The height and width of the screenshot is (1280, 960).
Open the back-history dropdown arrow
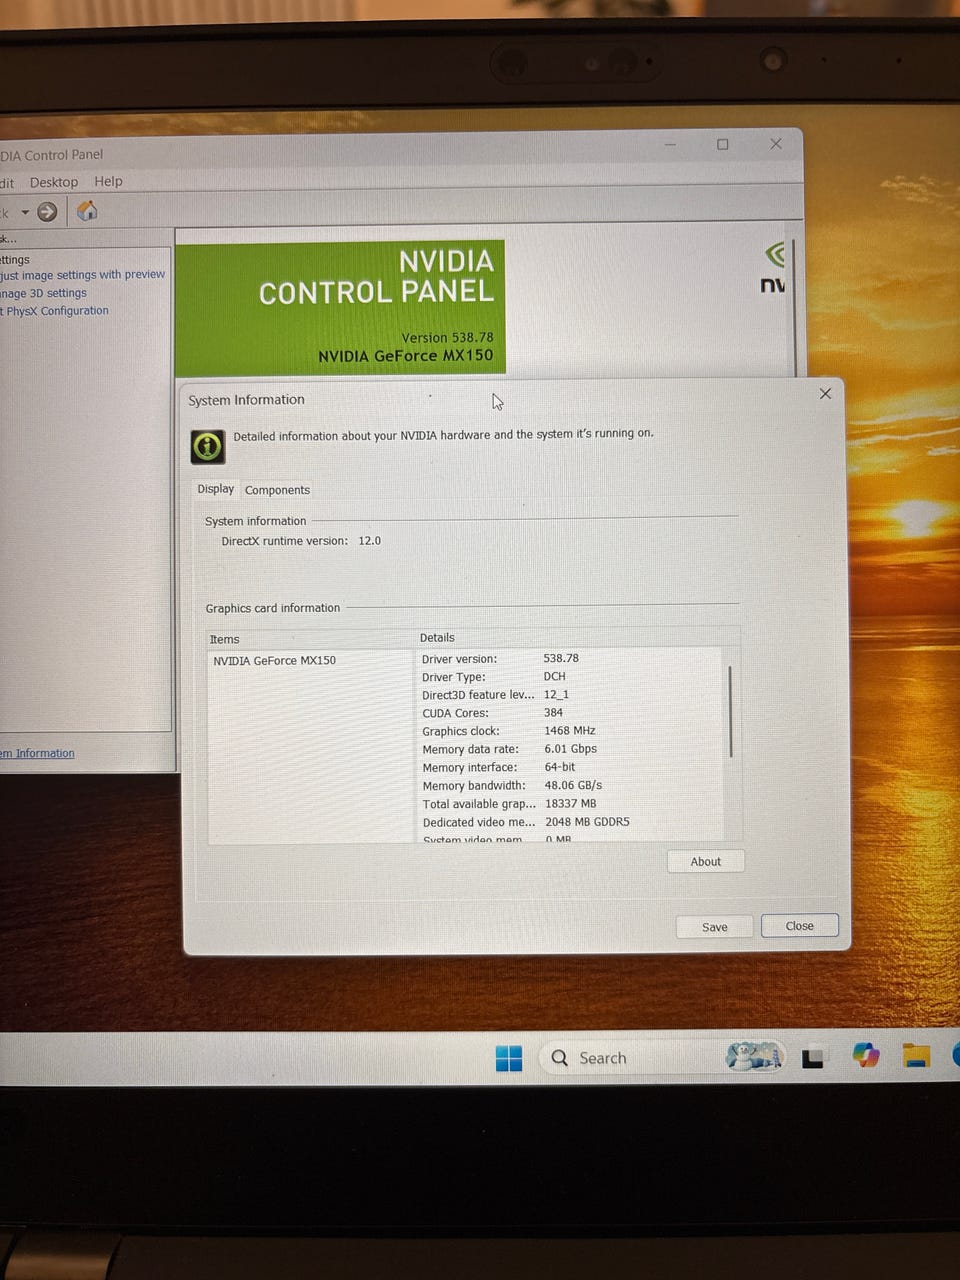click(x=25, y=212)
